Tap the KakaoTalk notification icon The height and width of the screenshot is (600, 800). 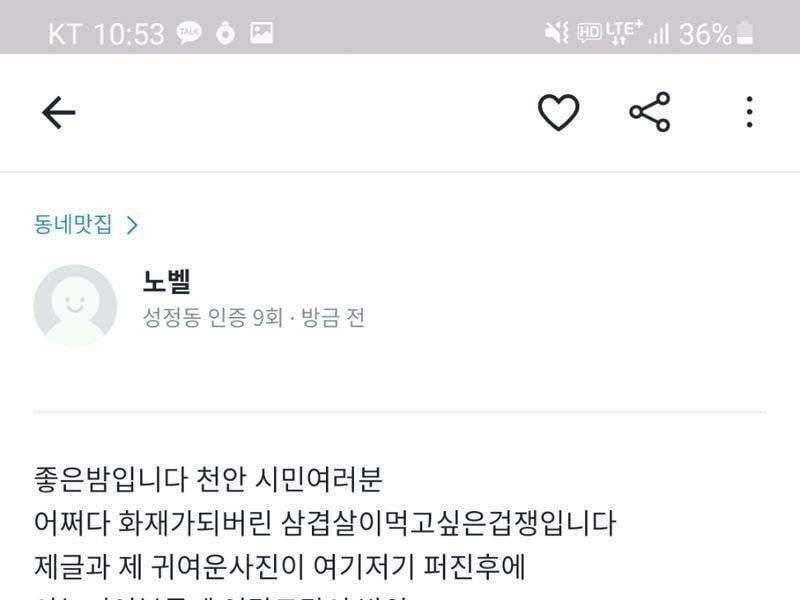pyautogui.click(x=189, y=33)
